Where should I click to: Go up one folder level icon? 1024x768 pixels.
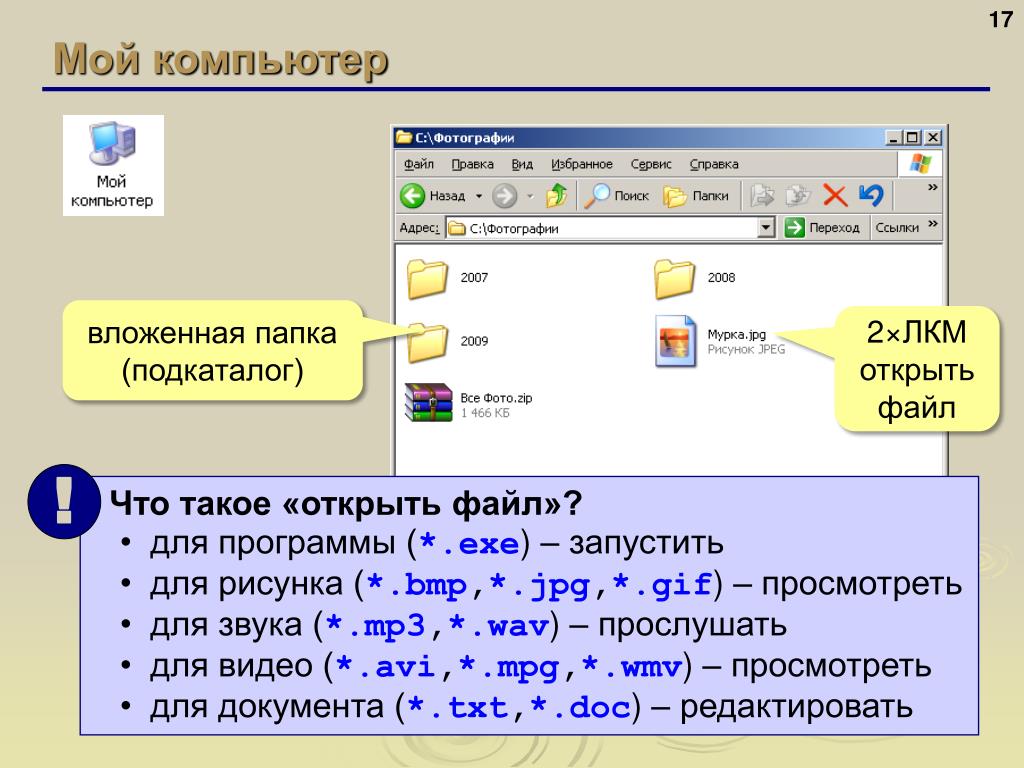pos(556,195)
